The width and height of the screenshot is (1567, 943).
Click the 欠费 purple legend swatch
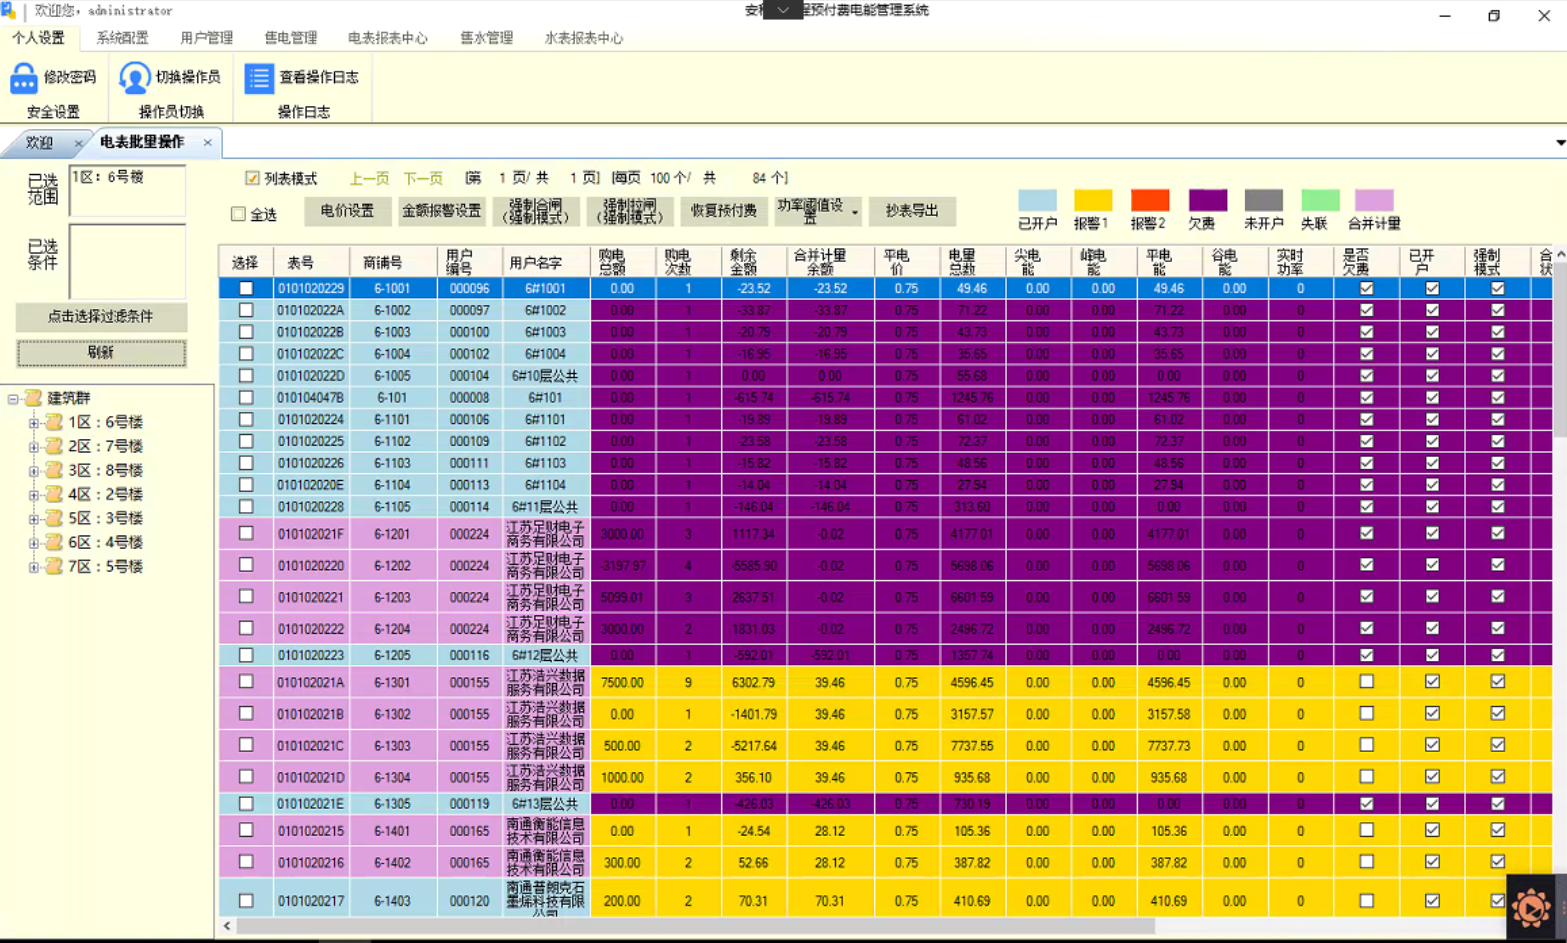pyautogui.click(x=1207, y=200)
